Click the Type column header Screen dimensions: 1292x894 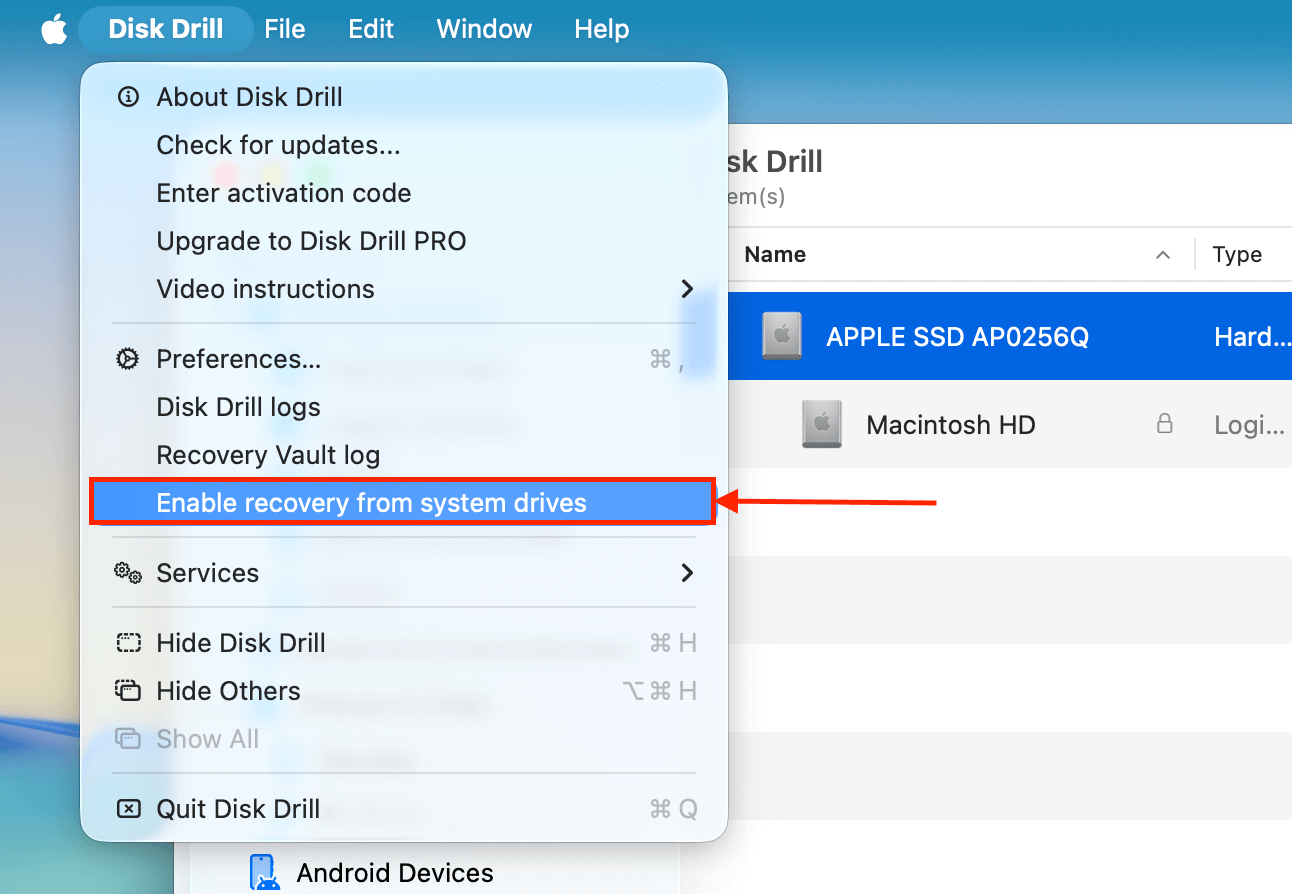(1236, 255)
